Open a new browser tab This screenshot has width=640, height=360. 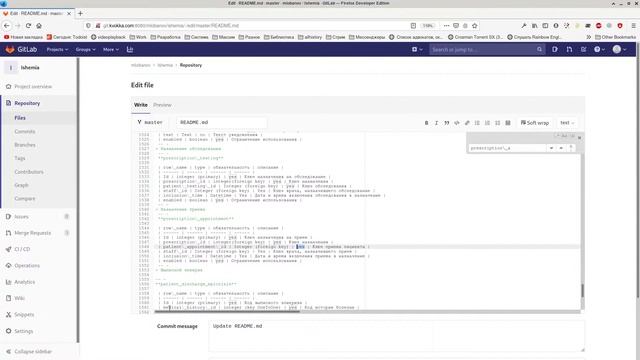click(x=80, y=13)
